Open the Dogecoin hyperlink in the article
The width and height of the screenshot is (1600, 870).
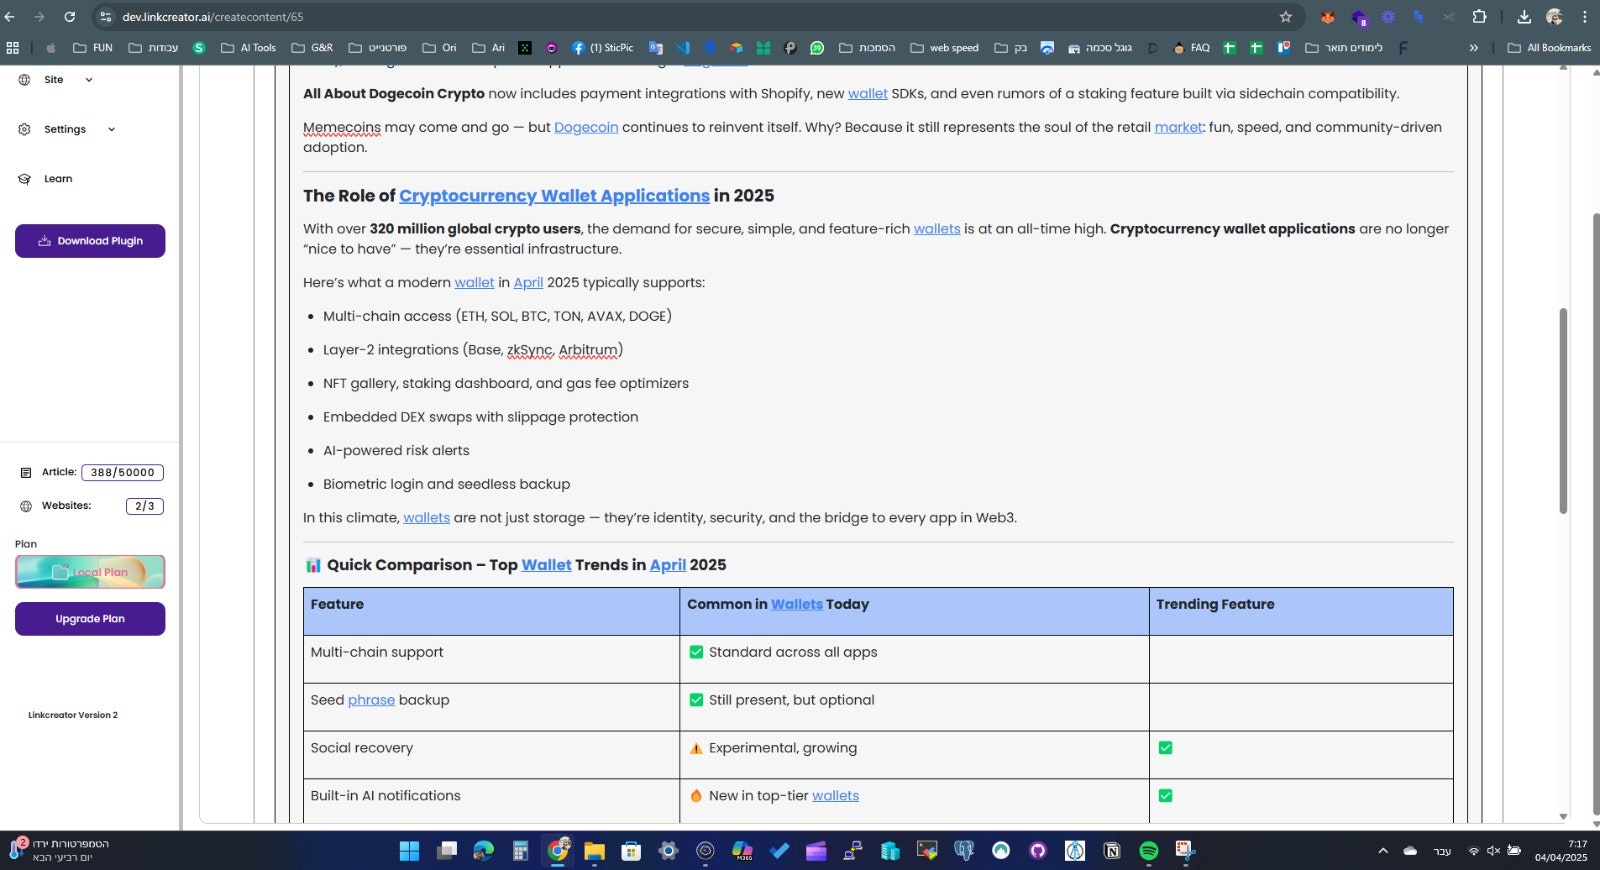tap(586, 127)
